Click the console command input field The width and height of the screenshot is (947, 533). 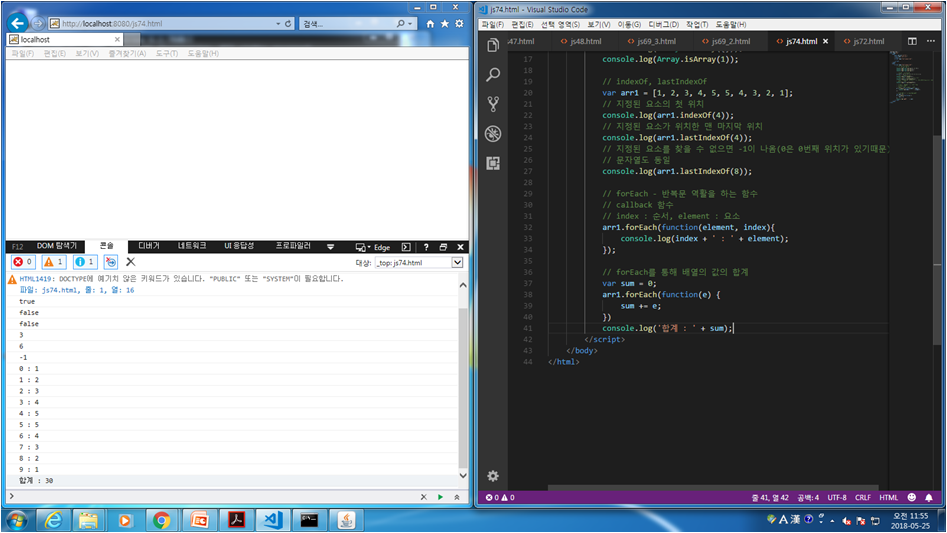(x=214, y=497)
